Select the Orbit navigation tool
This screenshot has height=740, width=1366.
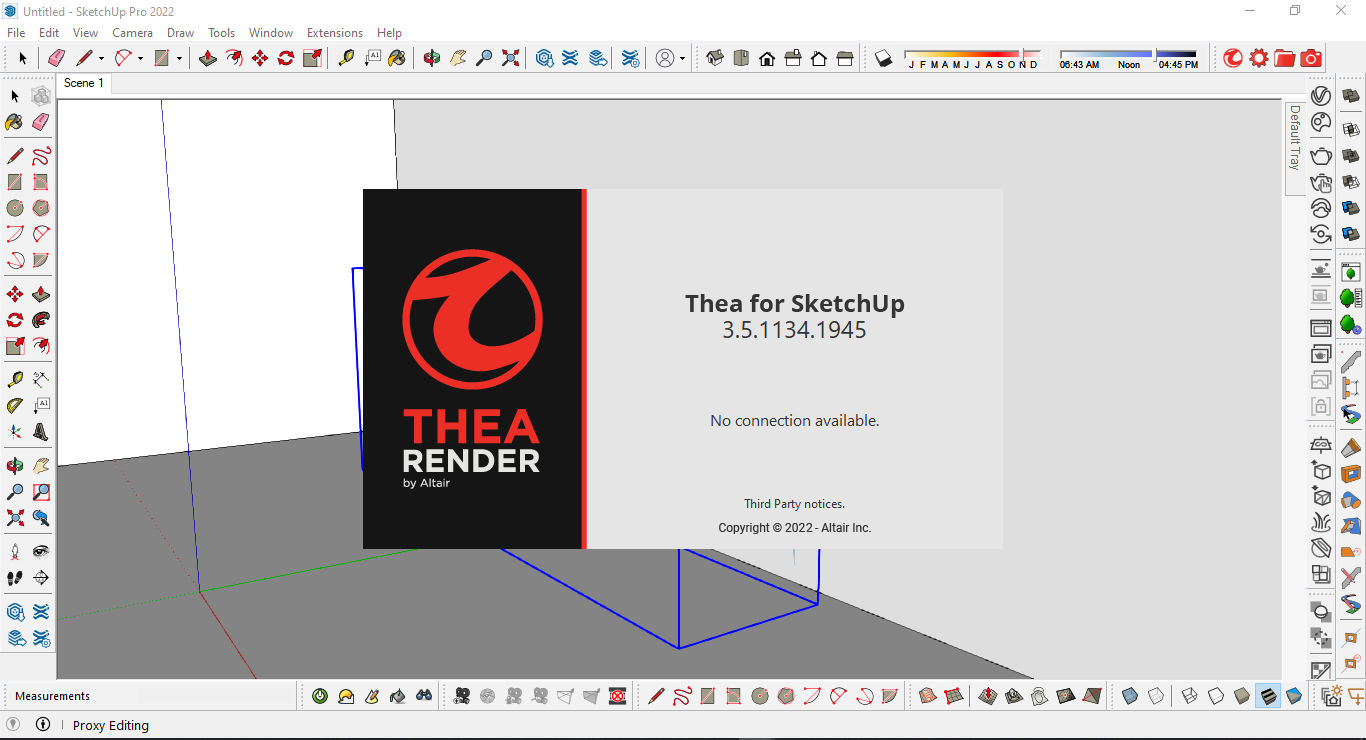tap(432, 58)
